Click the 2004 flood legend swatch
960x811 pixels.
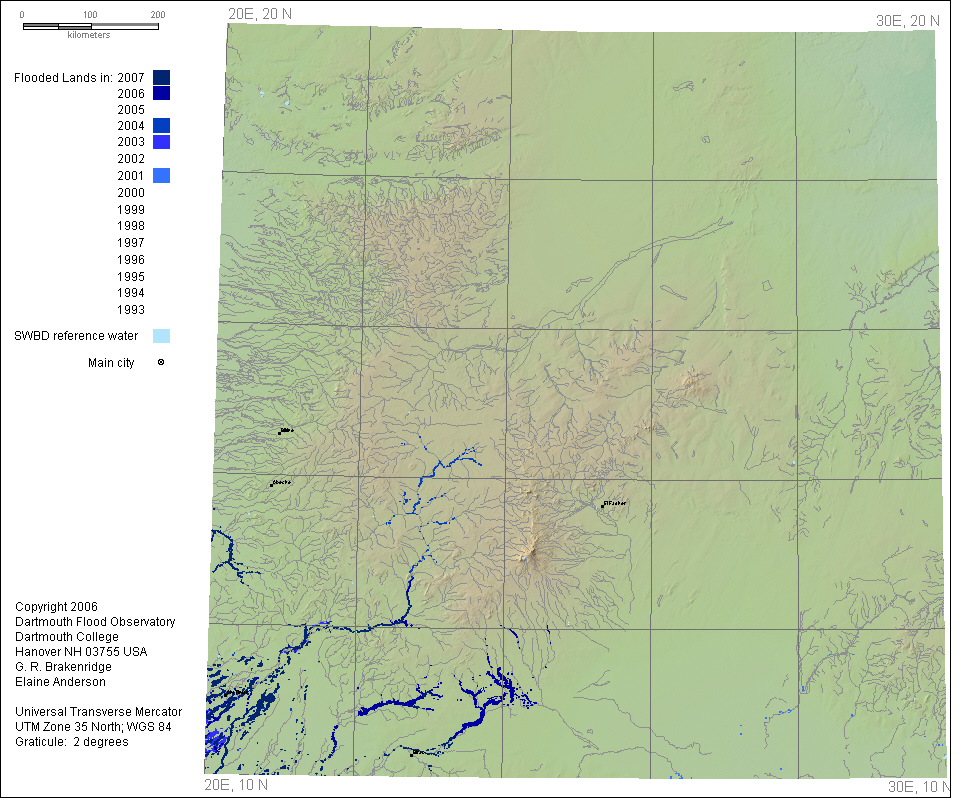(x=161, y=126)
